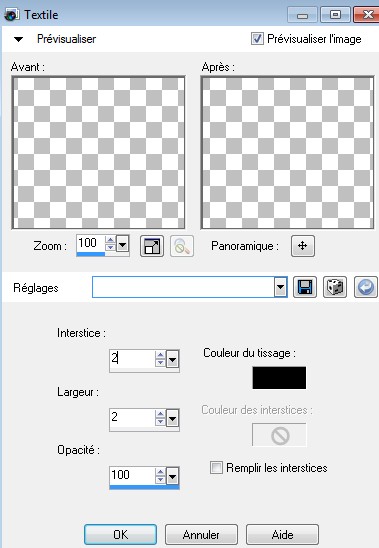The height and width of the screenshot is (548, 379).
Task: Open the Zoom value dropdown arrow
Action: click(x=122, y=244)
